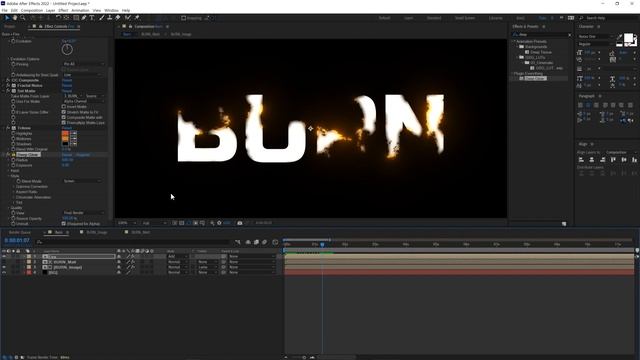Screen dimensions: 640x360
Task: Align layers left in Align panel
Action: tap(581, 160)
